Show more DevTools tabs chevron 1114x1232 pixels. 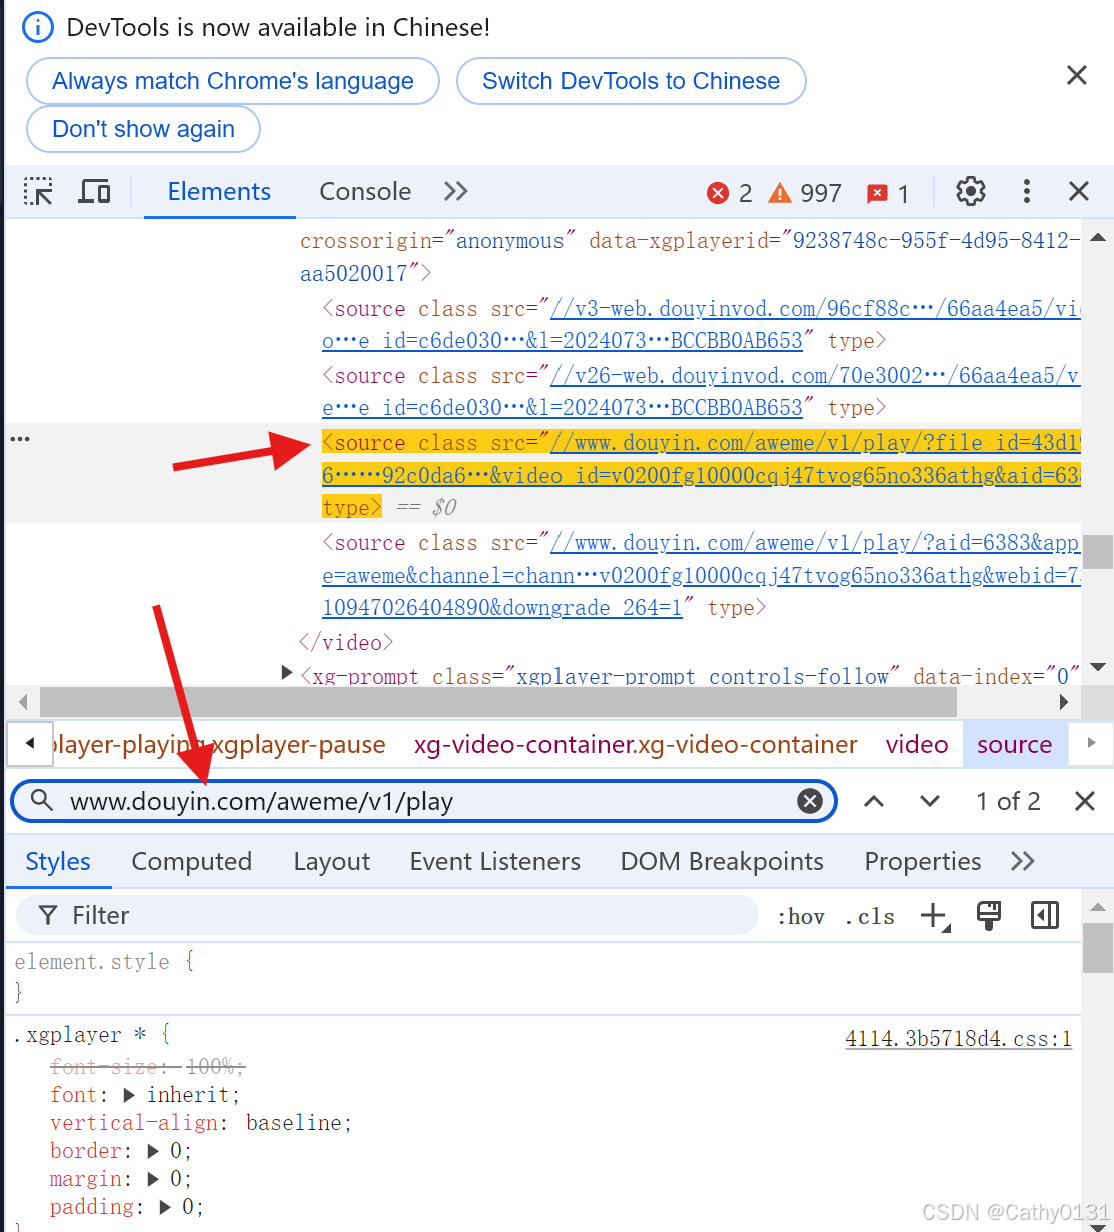click(x=456, y=191)
